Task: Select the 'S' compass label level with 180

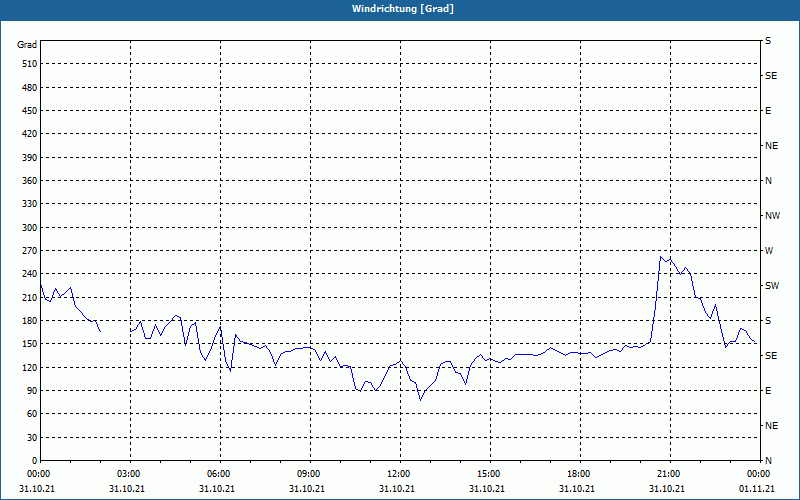Action: pyautogui.click(x=768, y=321)
